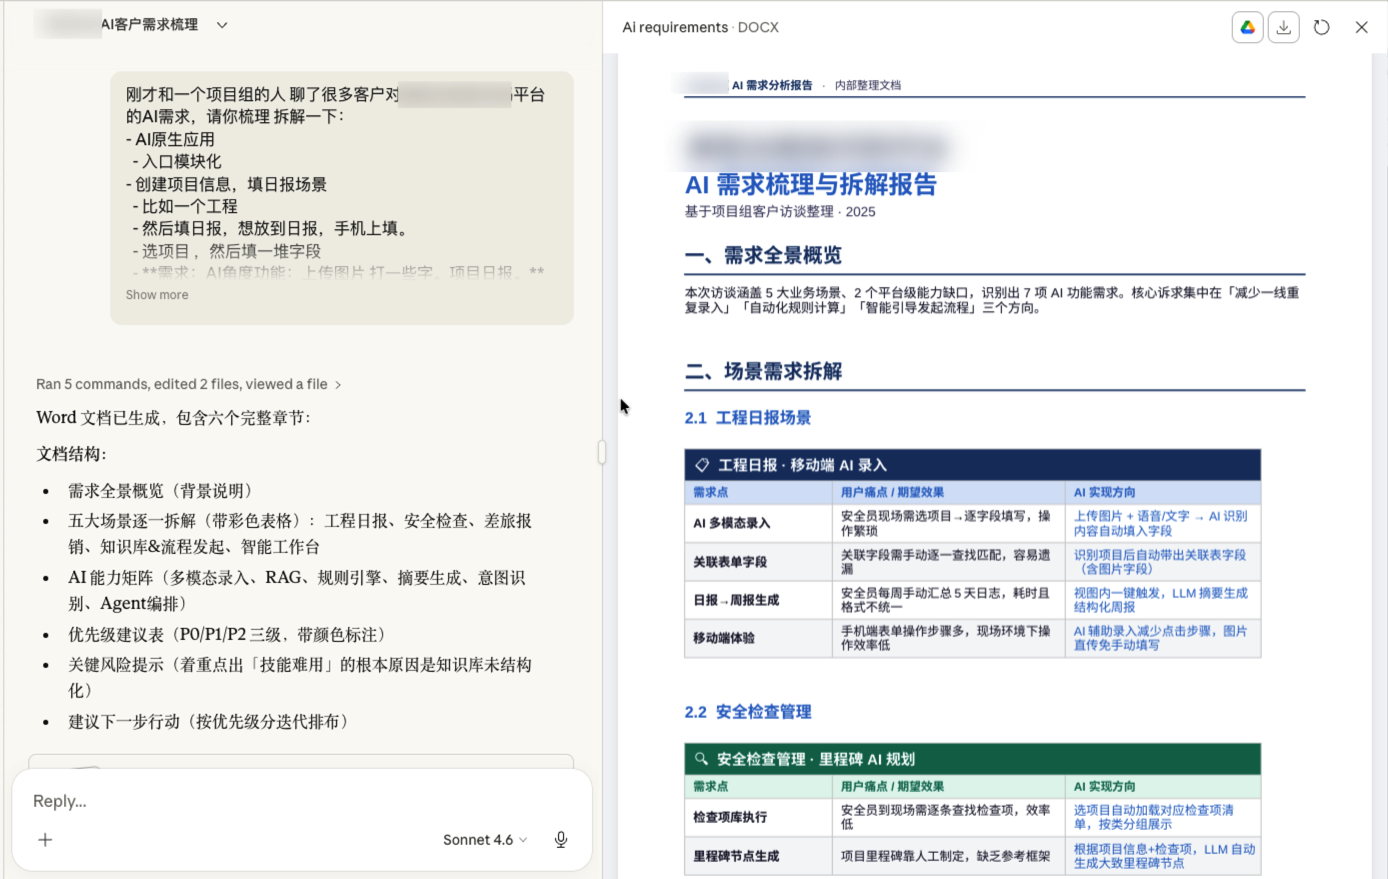Open document in Google Drive
Screen dimensions: 1388x879
point(1247,28)
